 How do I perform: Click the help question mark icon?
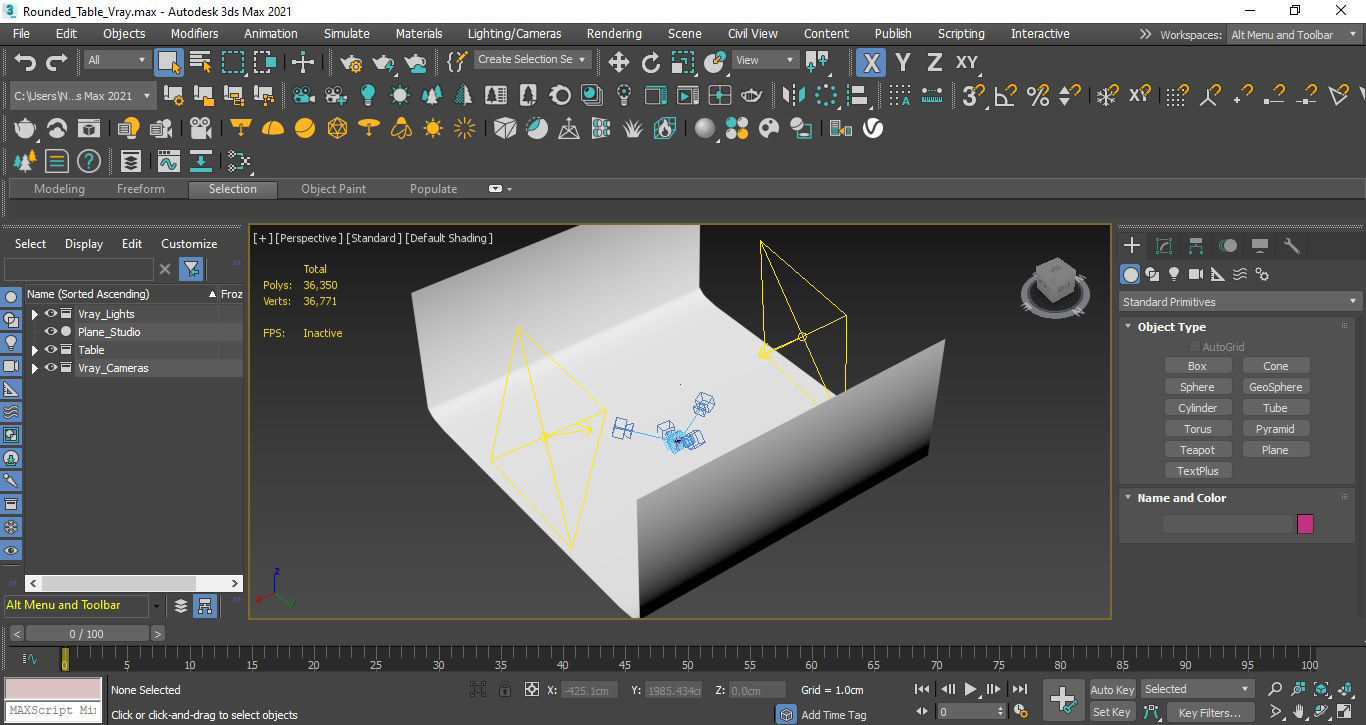(x=89, y=161)
